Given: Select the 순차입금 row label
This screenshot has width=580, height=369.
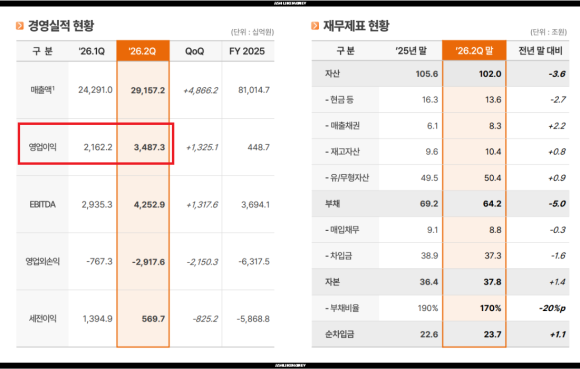Looking at the screenshot, I should click(339, 334).
